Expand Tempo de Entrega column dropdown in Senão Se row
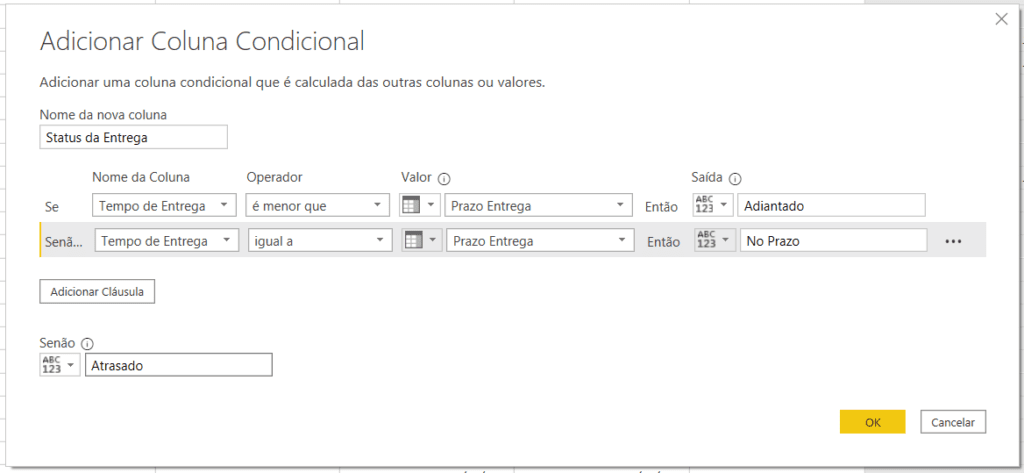 pos(167,241)
